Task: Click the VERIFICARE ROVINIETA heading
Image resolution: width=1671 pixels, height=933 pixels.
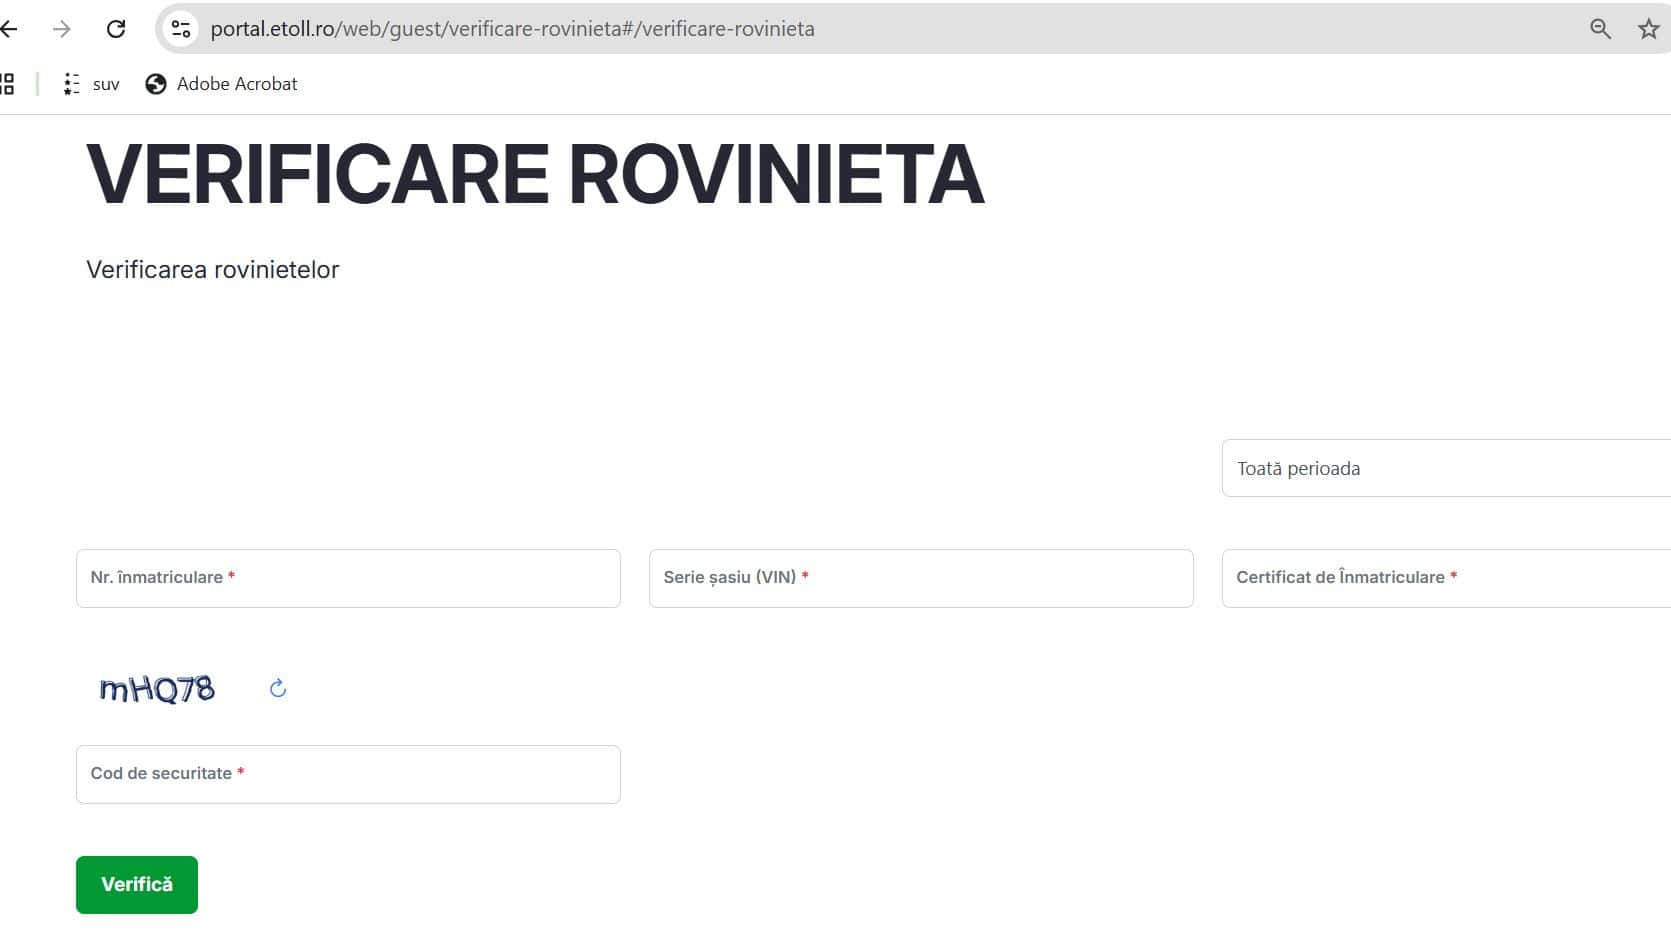Action: click(535, 175)
